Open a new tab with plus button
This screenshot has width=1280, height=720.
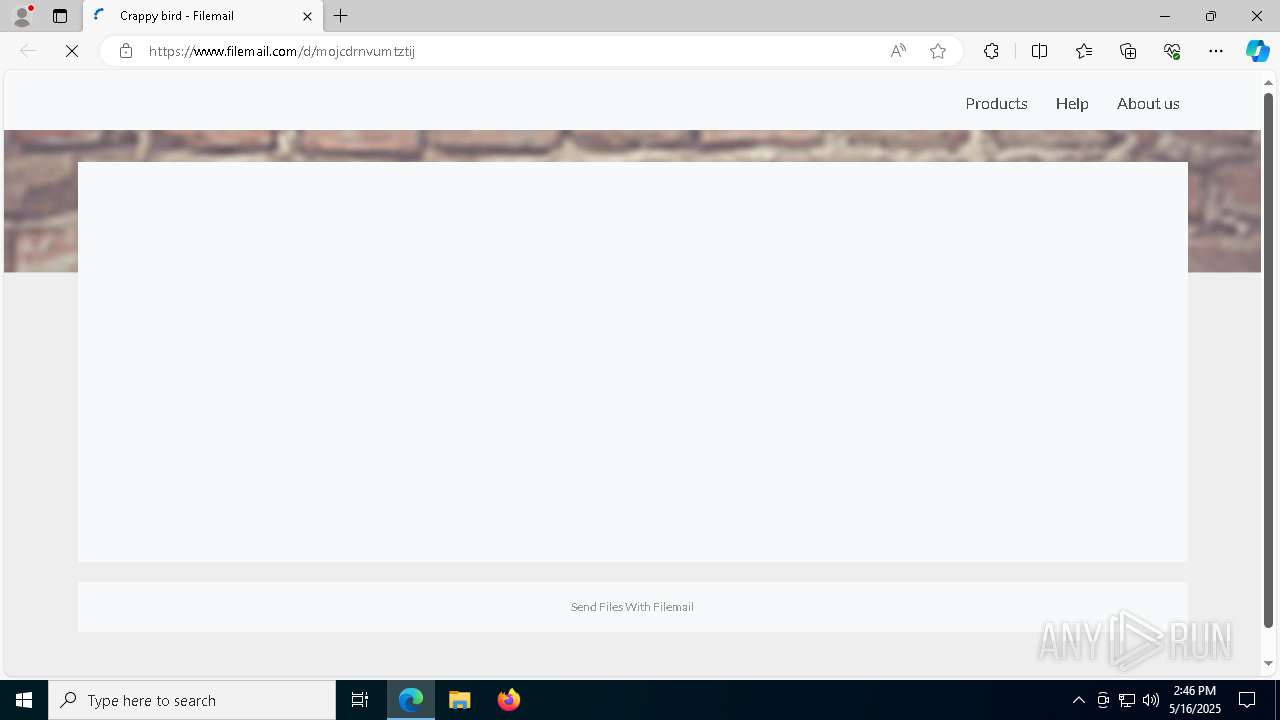coord(341,16)
